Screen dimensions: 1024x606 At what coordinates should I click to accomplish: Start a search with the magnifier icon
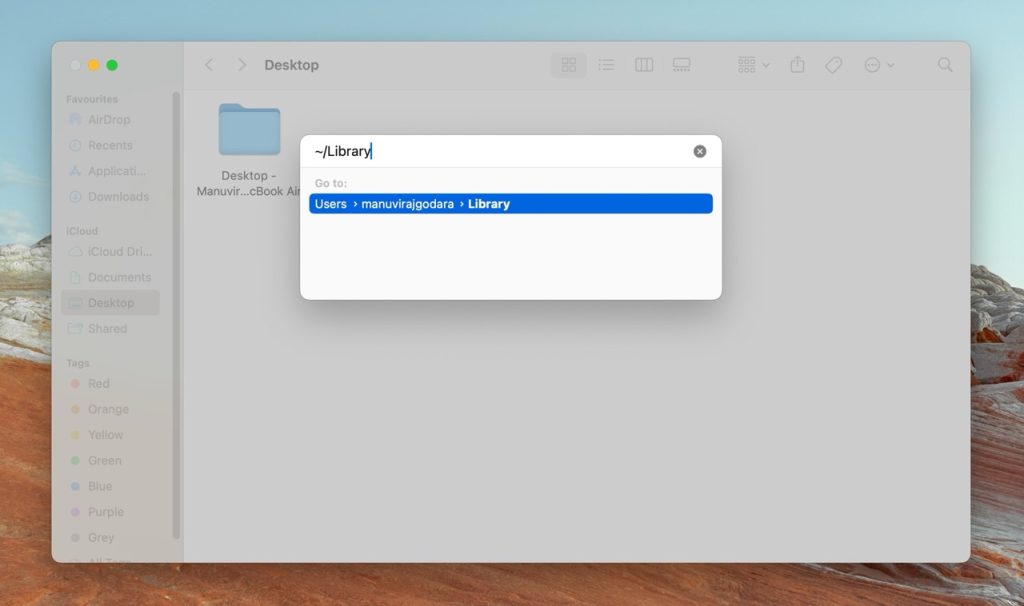pos(945,64)
